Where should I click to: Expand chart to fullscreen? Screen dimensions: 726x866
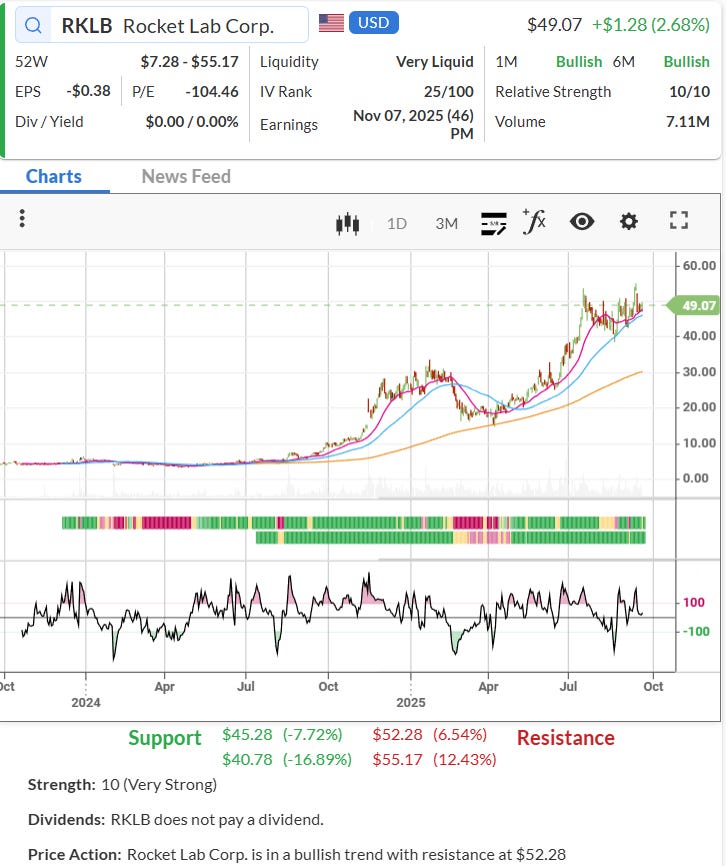(679, 220)
